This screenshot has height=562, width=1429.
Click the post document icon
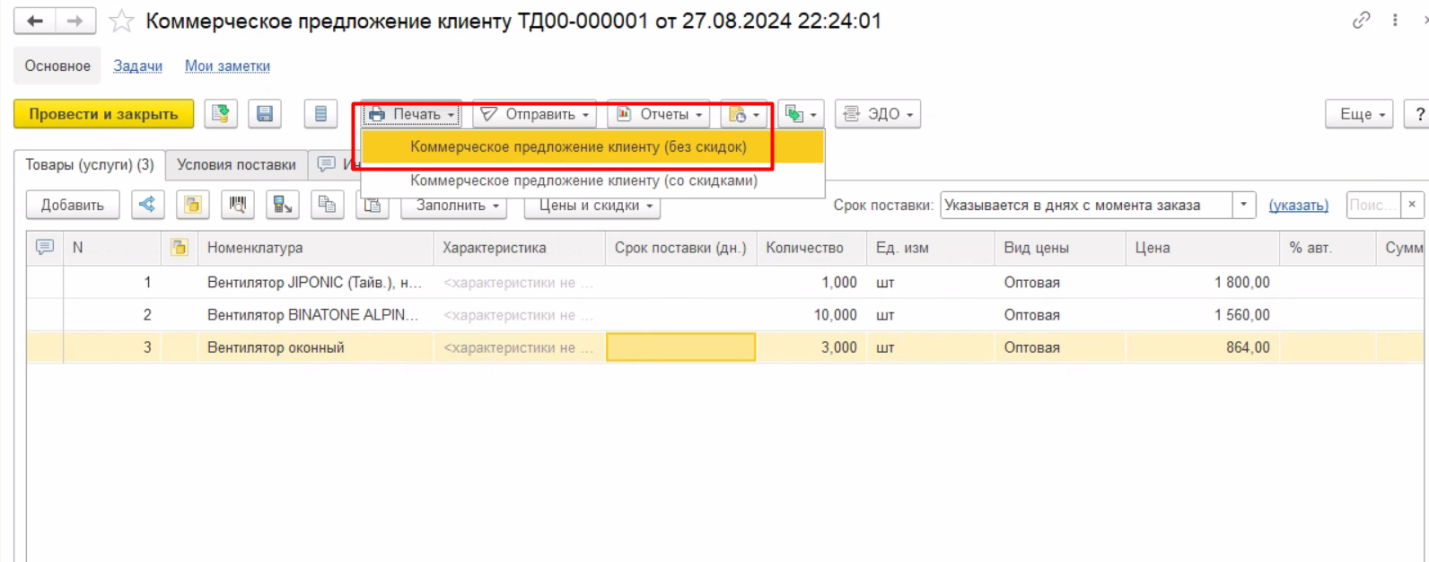pyautogui.click(x=221, y=114)
